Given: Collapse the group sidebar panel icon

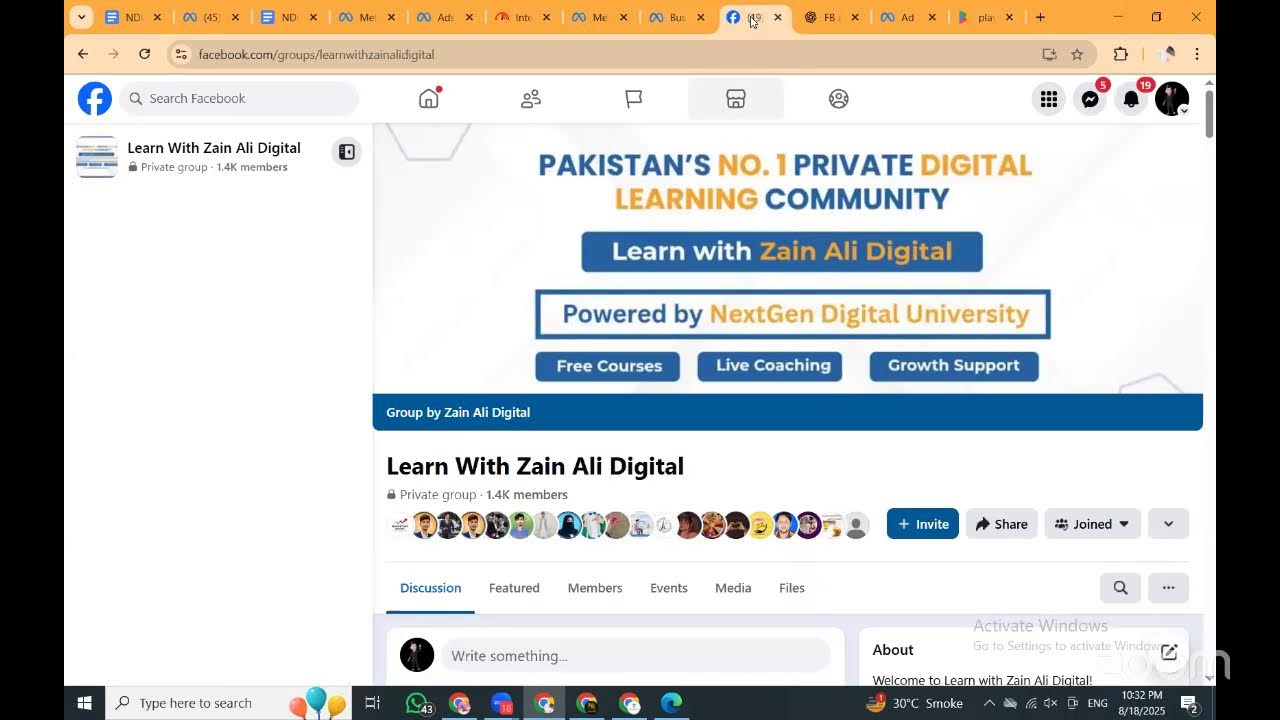Looking at the screenshot, I should pyautogui.click(x=346, y=152).
